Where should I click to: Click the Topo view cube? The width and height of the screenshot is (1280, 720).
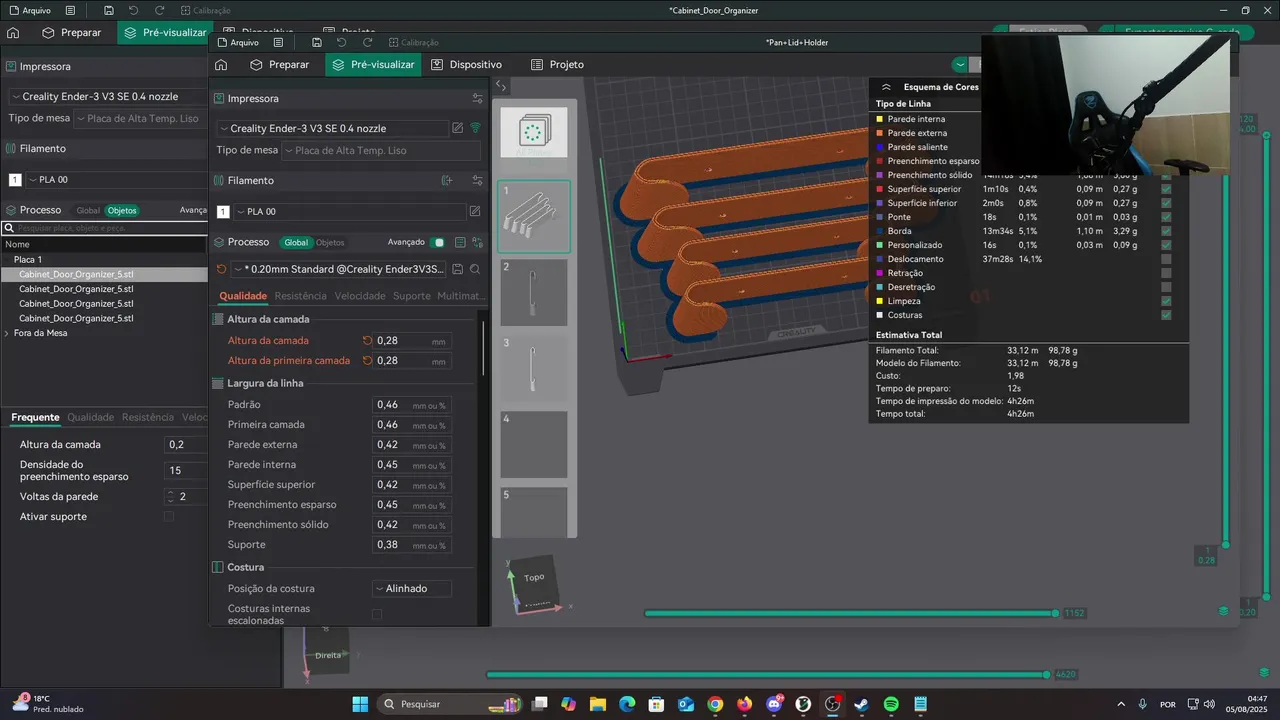coord(534,578)
